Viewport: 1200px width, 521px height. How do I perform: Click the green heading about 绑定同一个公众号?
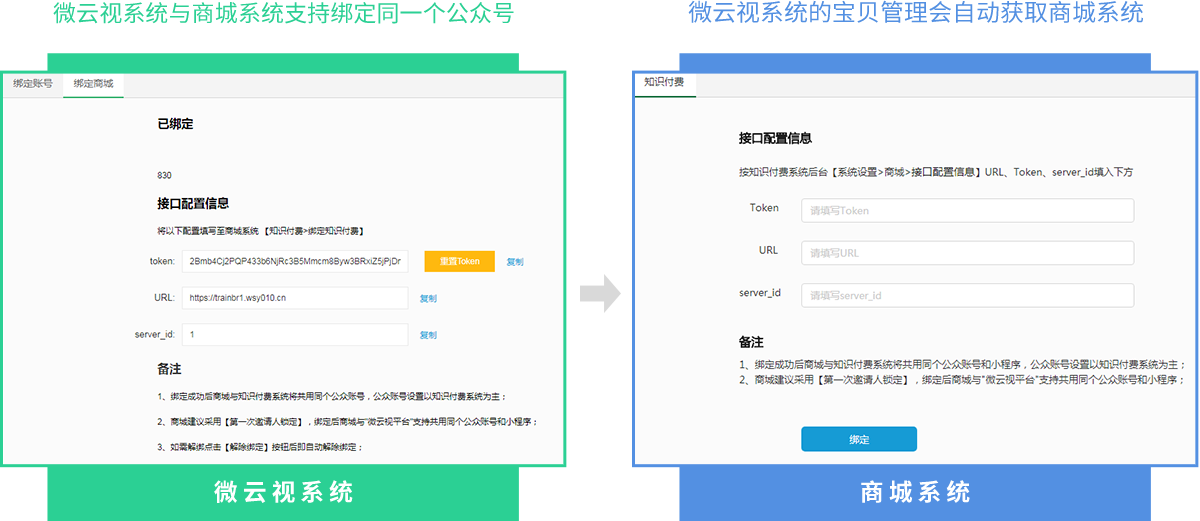click(x=283, y=14)
